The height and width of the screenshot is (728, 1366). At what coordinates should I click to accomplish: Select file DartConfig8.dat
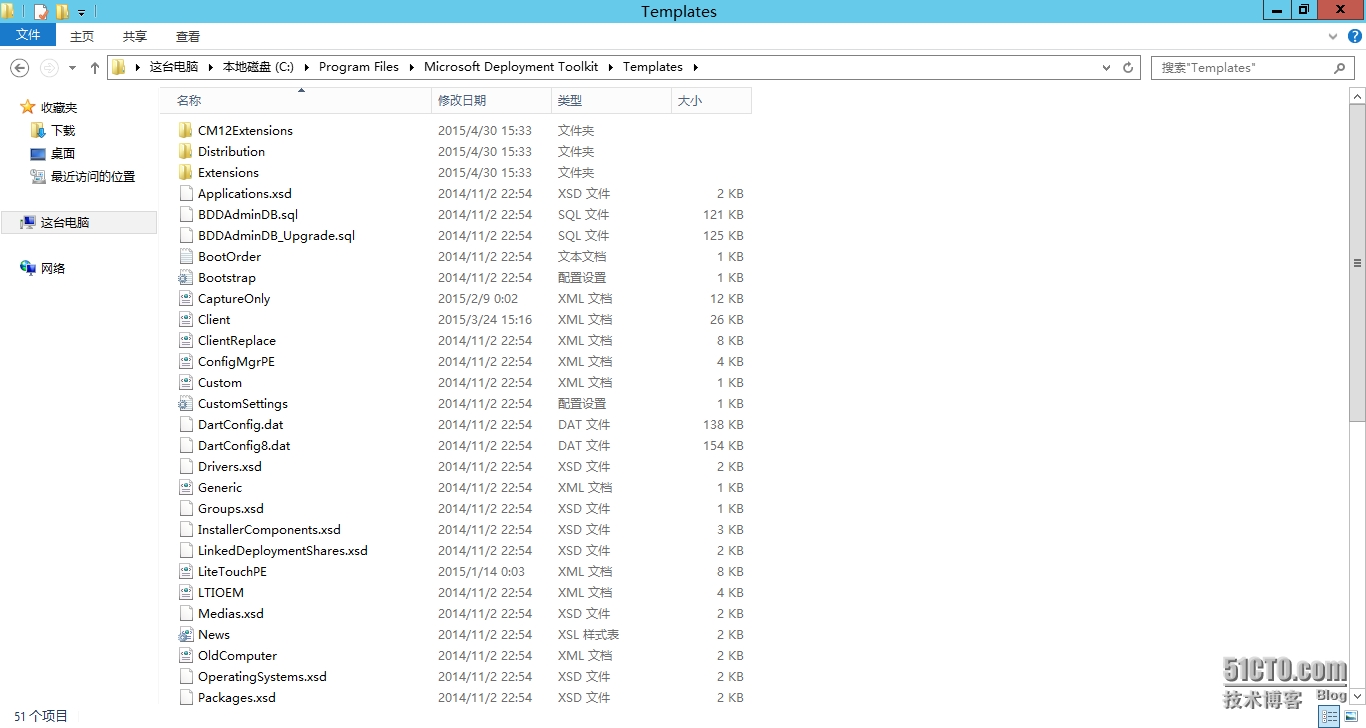coord(244,445)
